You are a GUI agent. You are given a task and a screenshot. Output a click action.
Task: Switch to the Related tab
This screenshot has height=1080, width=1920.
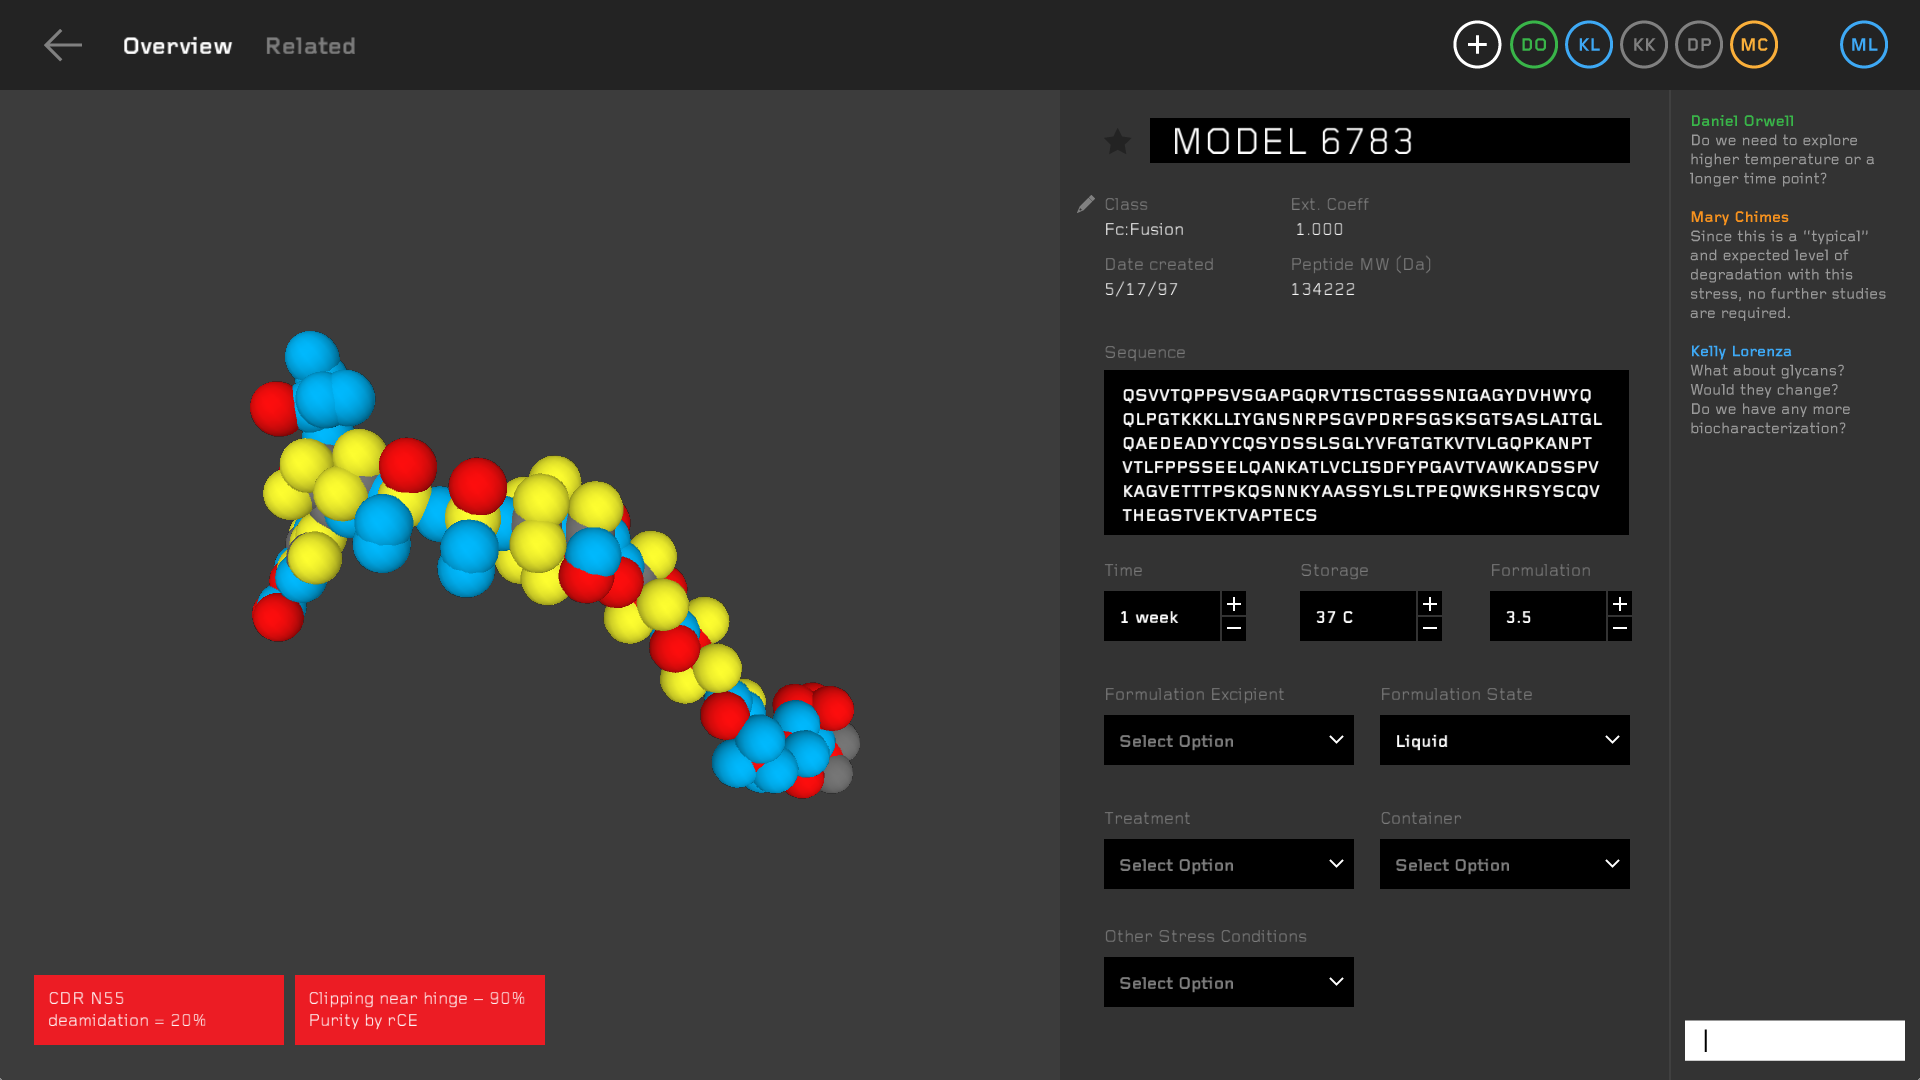pyautogui.click(x=310, y=46)
